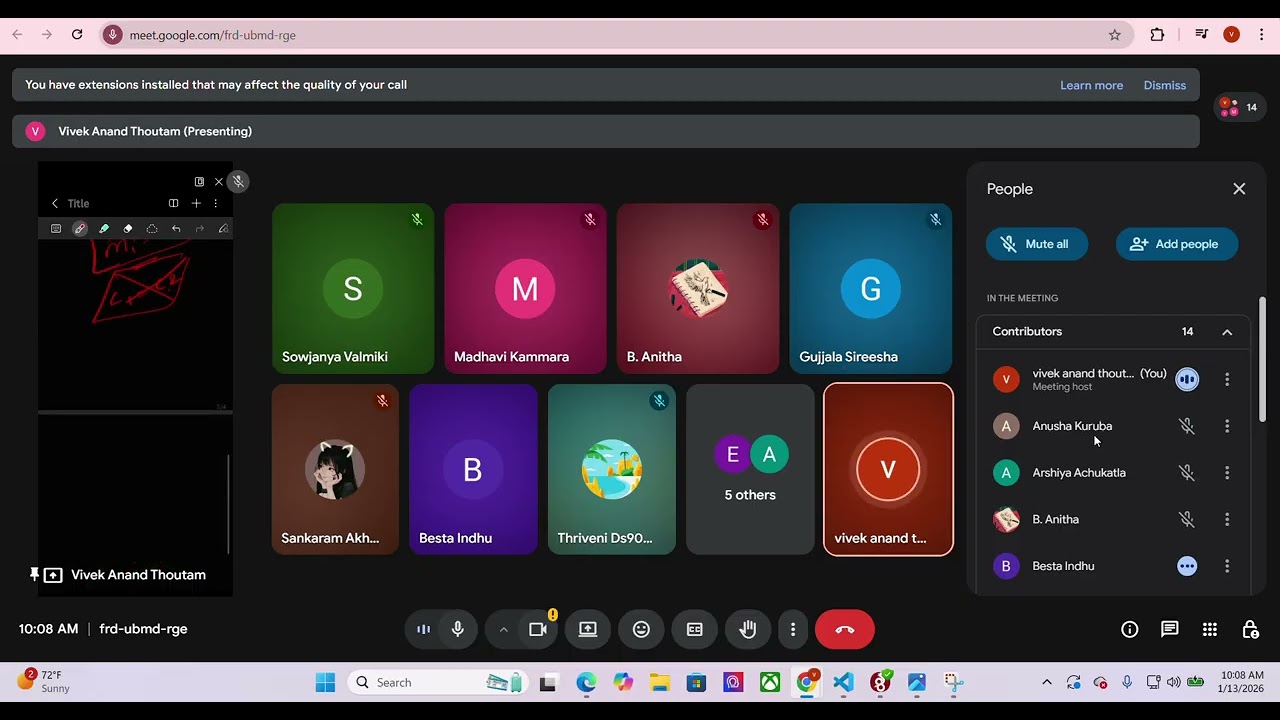Leave the call with the red hang-up button

pos(845,629)
